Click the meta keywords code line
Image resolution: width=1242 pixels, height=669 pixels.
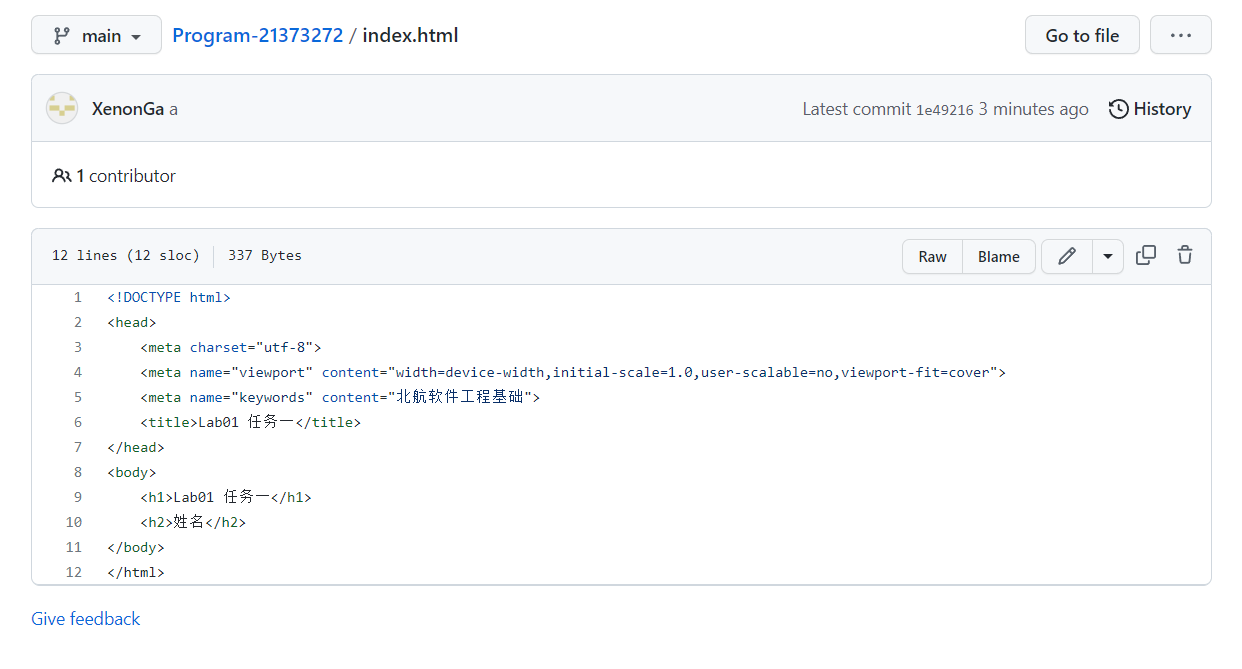coord(340,397)
